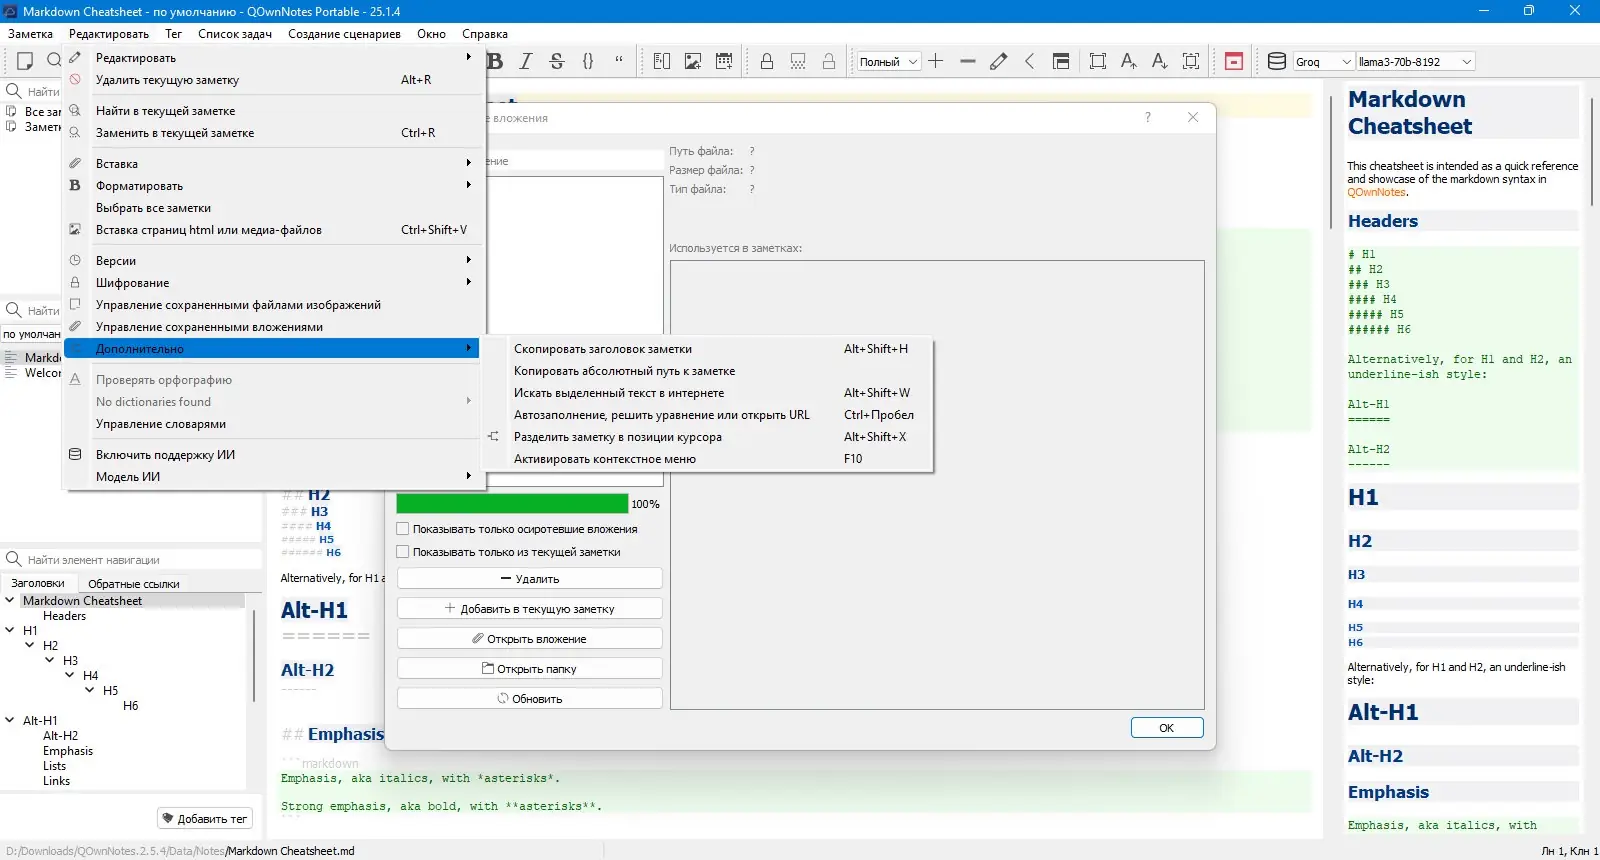1600x860 pixels.
Task: Click the insert image toolbar icon
Action: [692, 61]
